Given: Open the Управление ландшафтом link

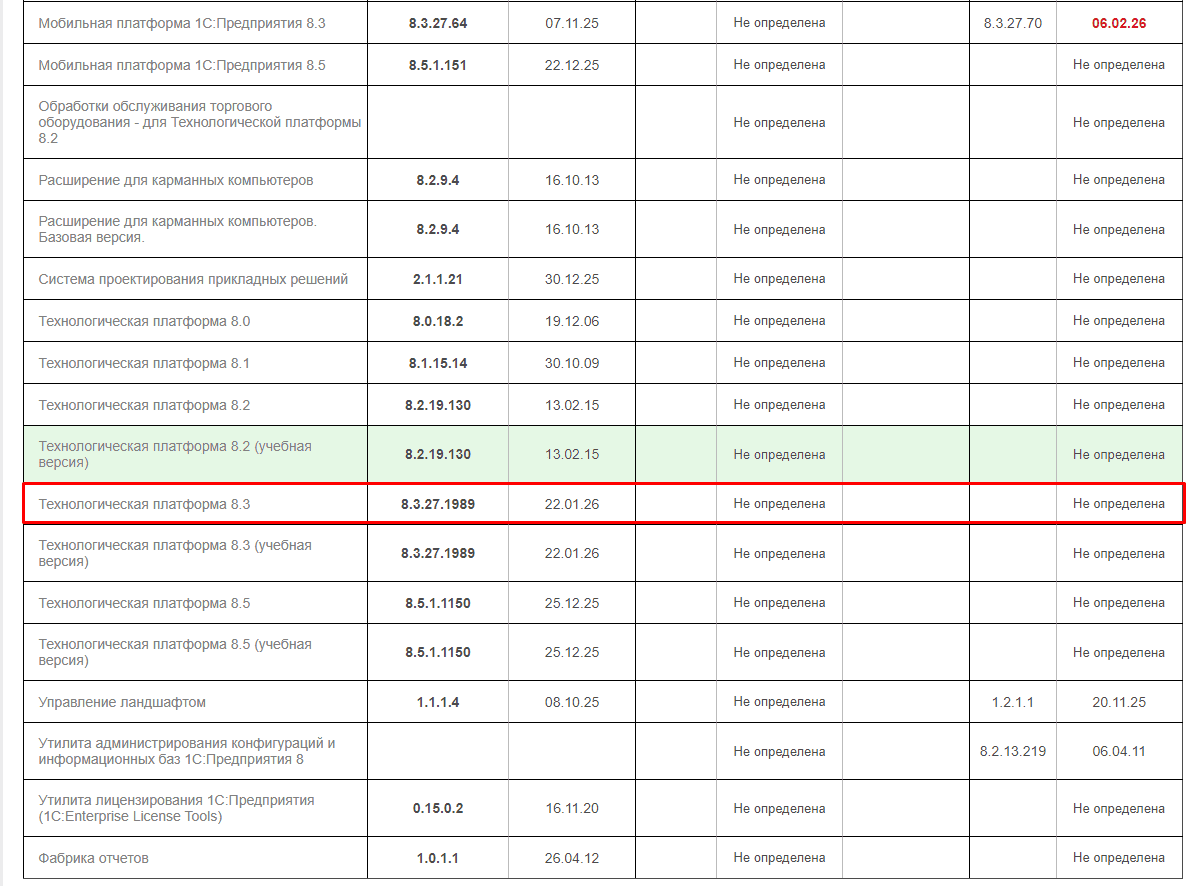Looking at the screenshot, I should tap(122, 702).
